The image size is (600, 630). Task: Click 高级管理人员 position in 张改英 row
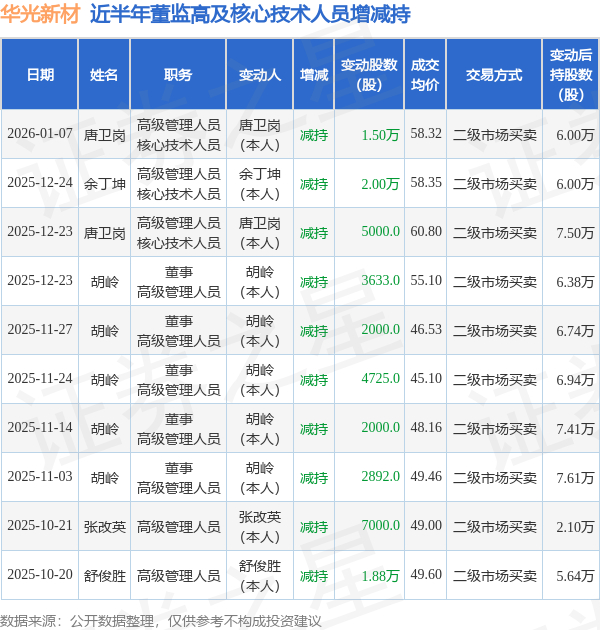click(178, 527)
